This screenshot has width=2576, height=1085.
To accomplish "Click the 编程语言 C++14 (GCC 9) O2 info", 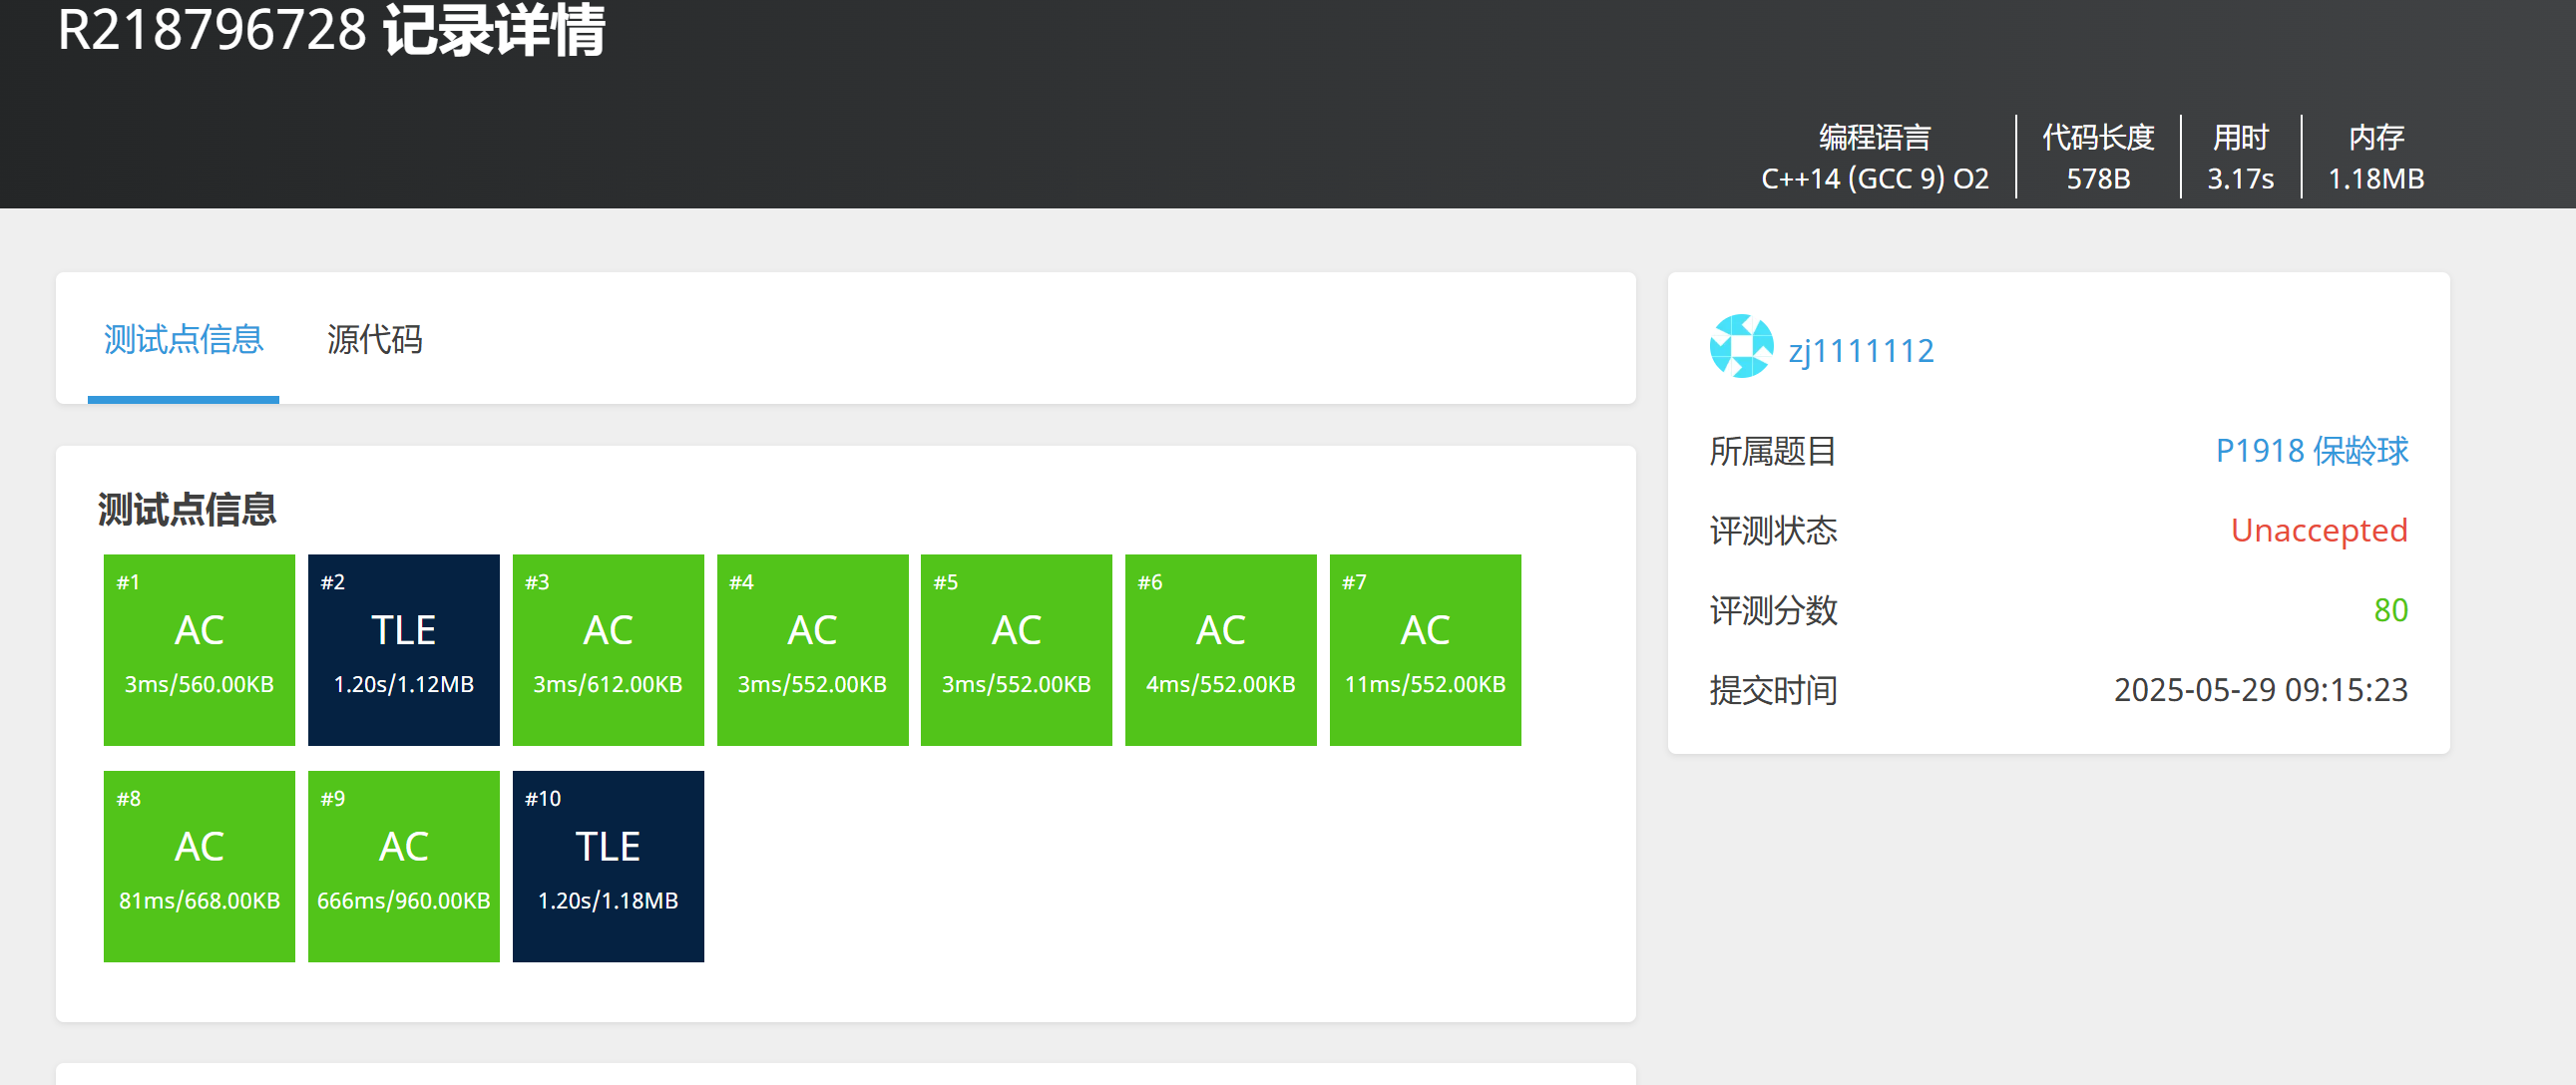I will [x=1874, y=158].
